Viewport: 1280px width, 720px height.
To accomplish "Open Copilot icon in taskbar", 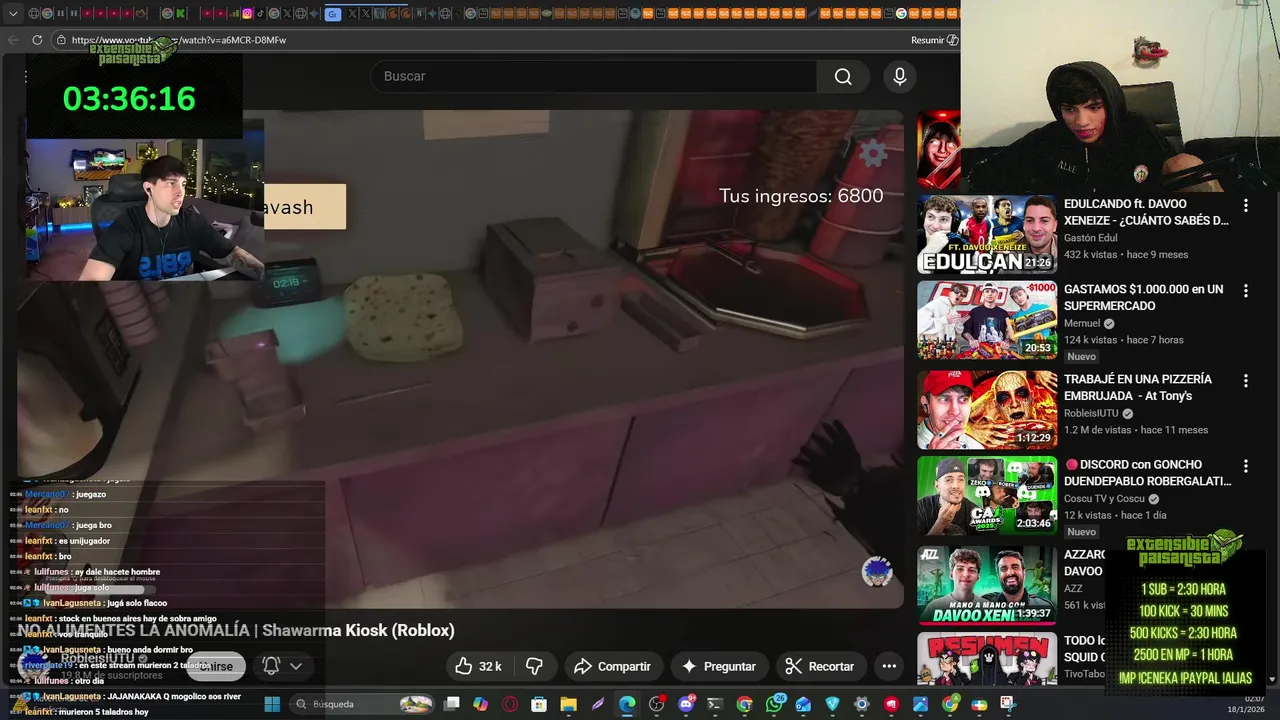I will point(480,704).
